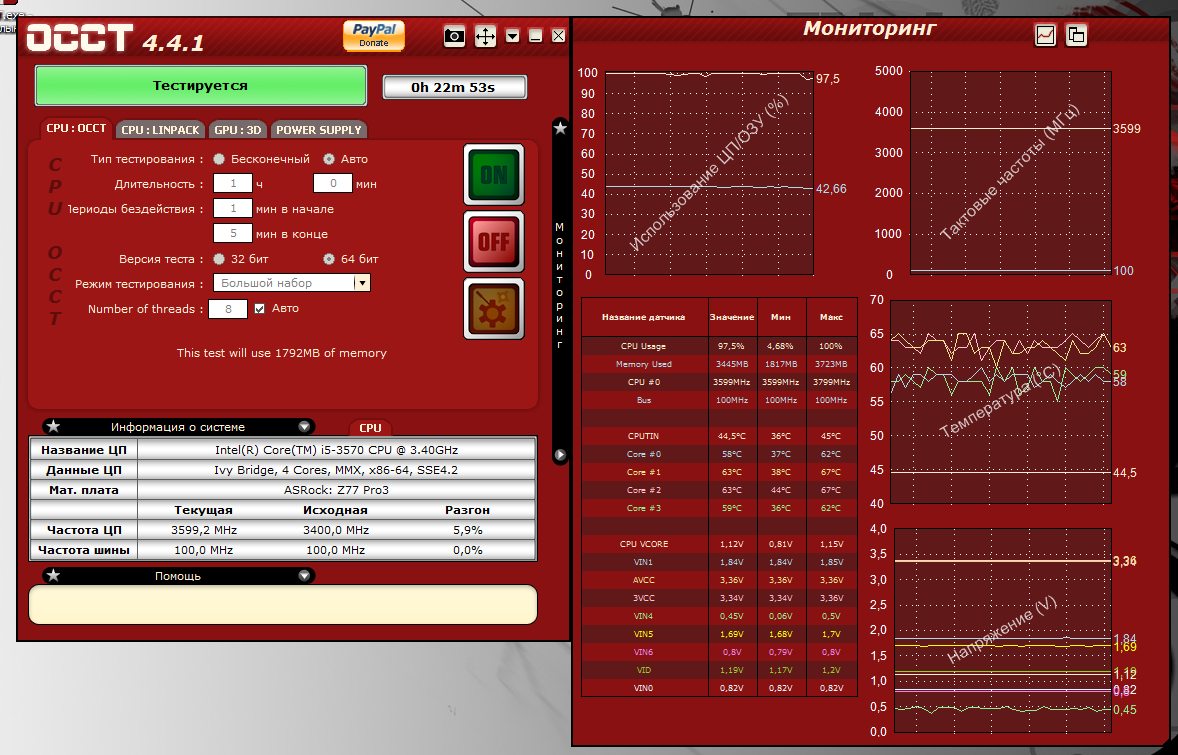This screenshot has height=755, width=1178.
Task: Click the star above the vertical Мониторинг strip
Action: pos(560,128)
